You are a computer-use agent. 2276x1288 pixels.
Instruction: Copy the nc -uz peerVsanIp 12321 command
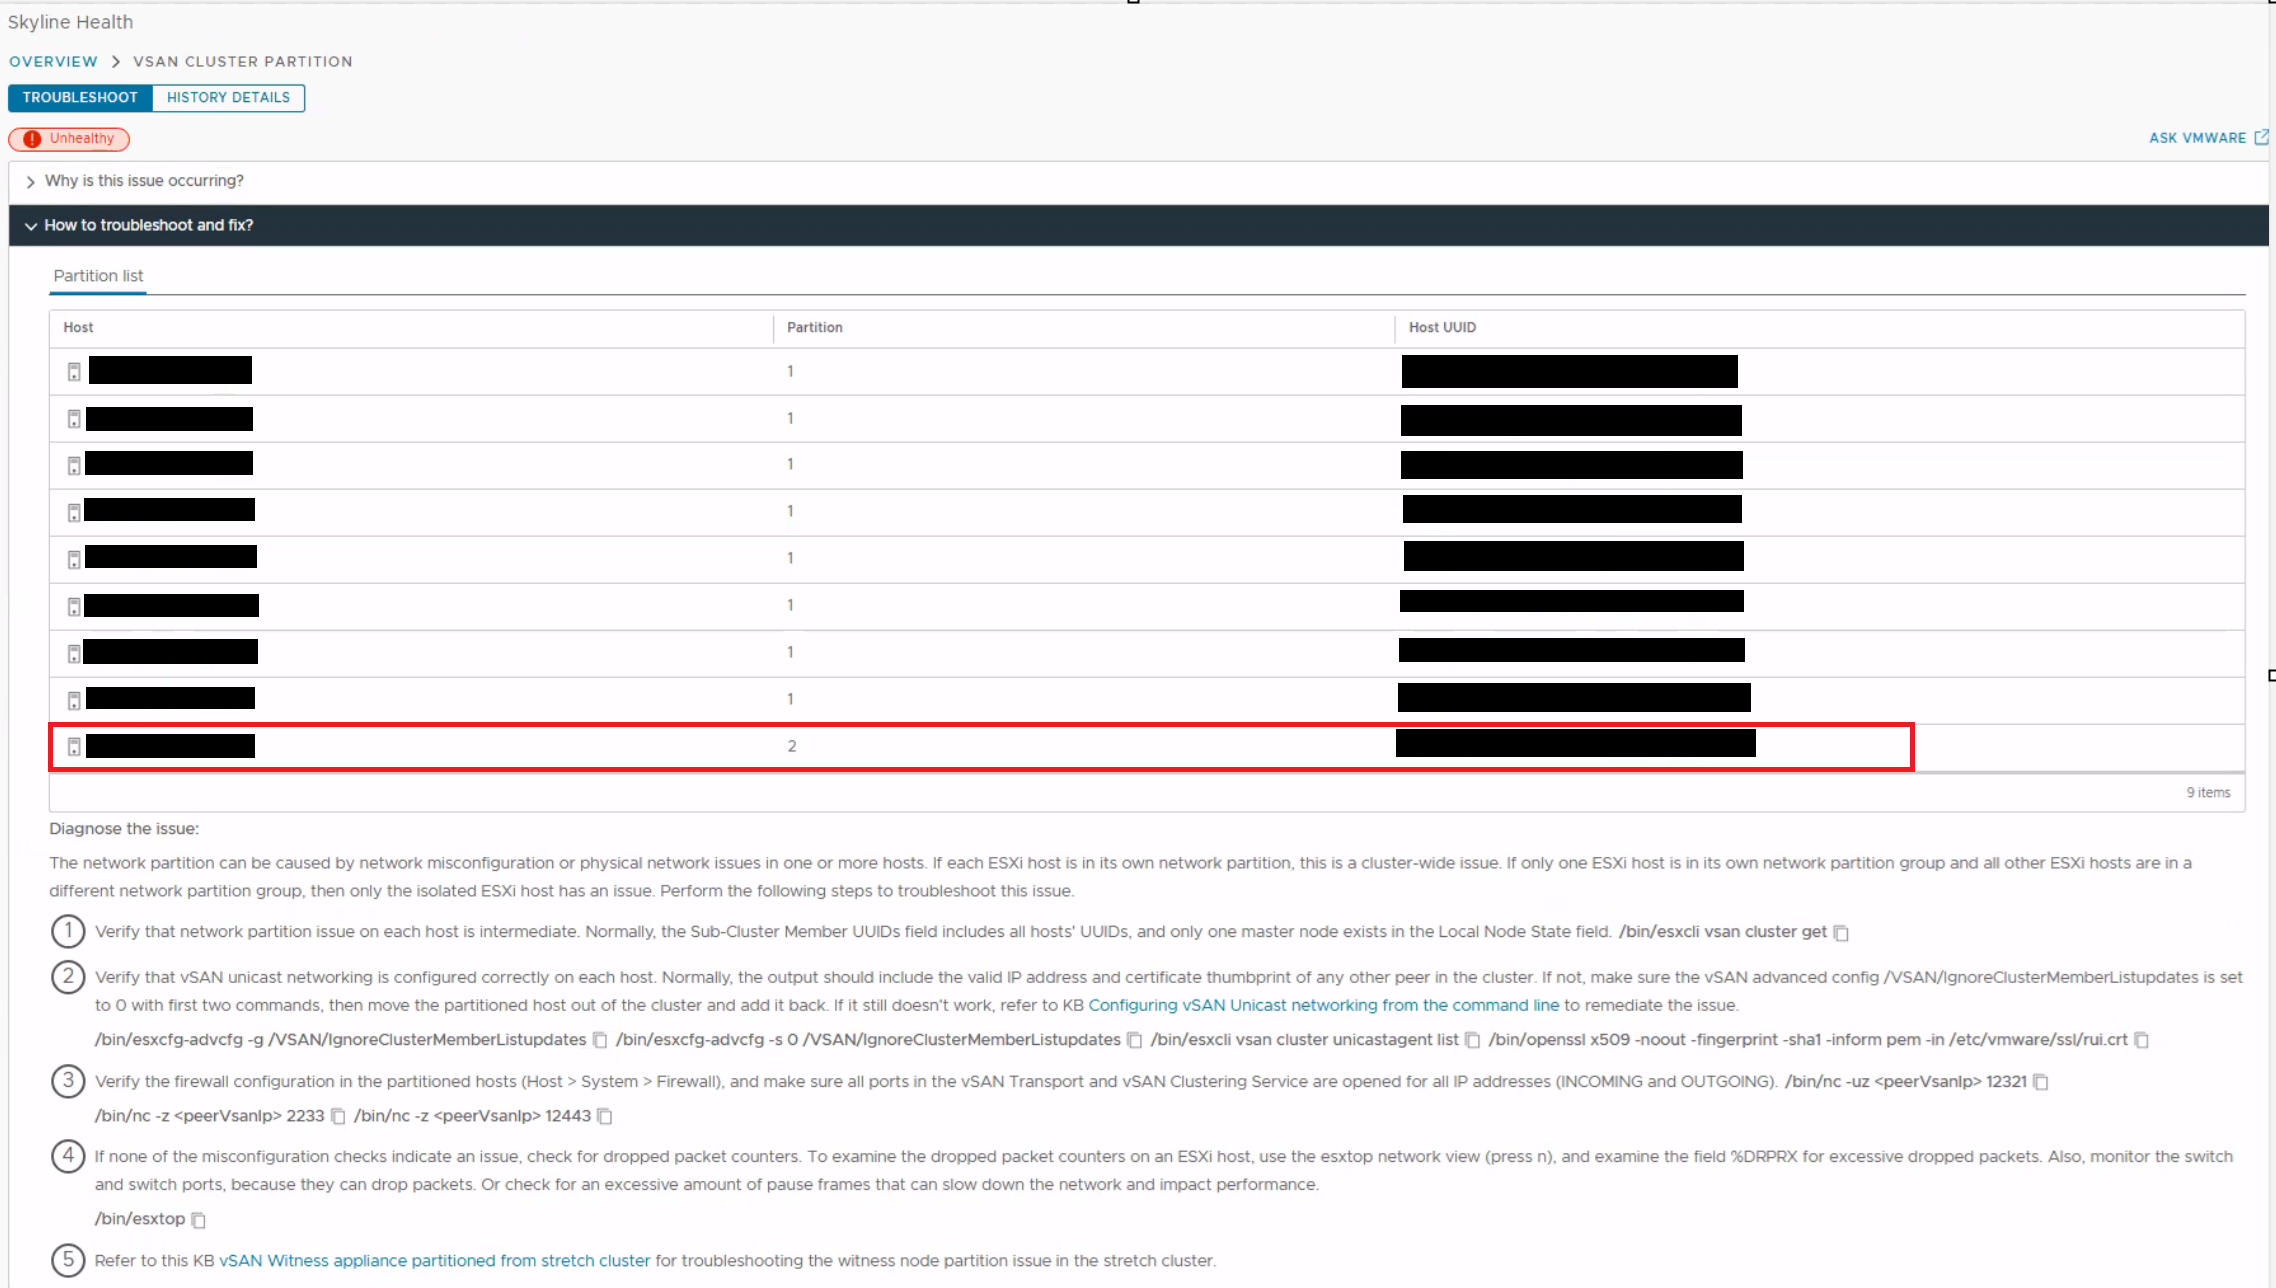tap(2041, 1082)
